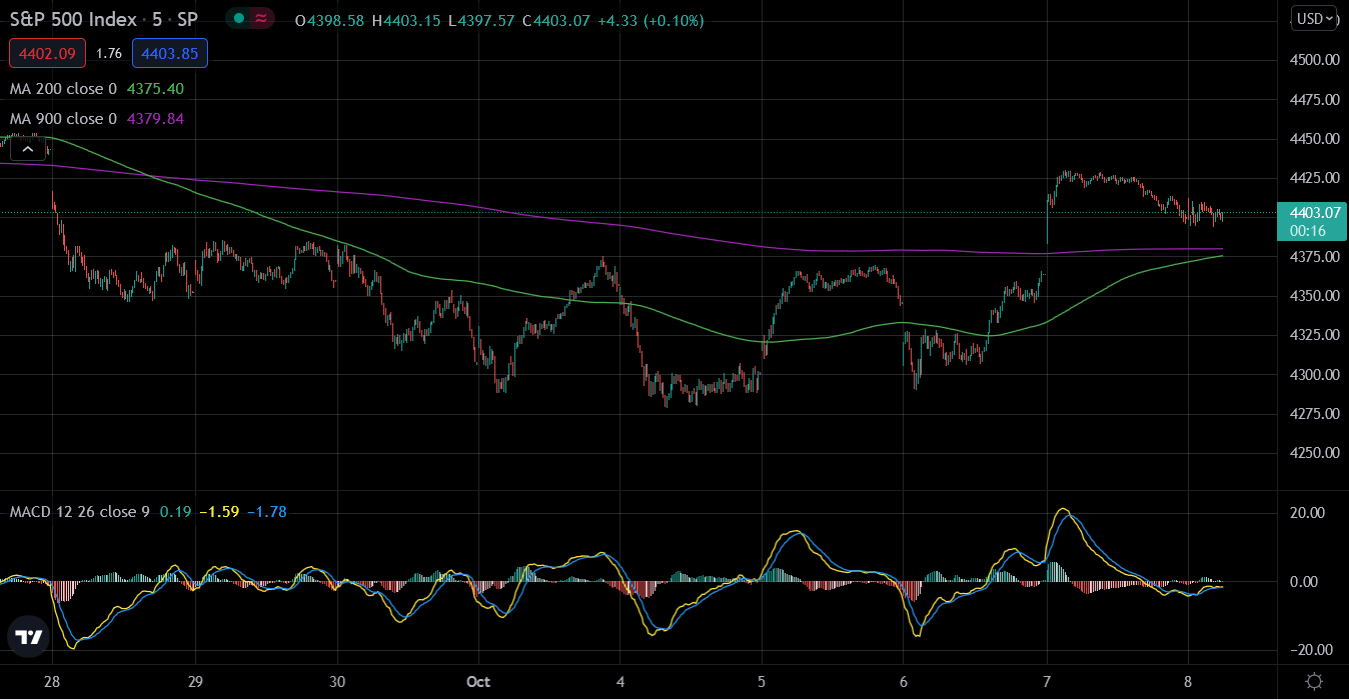The width and height of the screenshot is (1349, 700).
Task: Select the MA 900 close indicator legend
Action: 63,118
